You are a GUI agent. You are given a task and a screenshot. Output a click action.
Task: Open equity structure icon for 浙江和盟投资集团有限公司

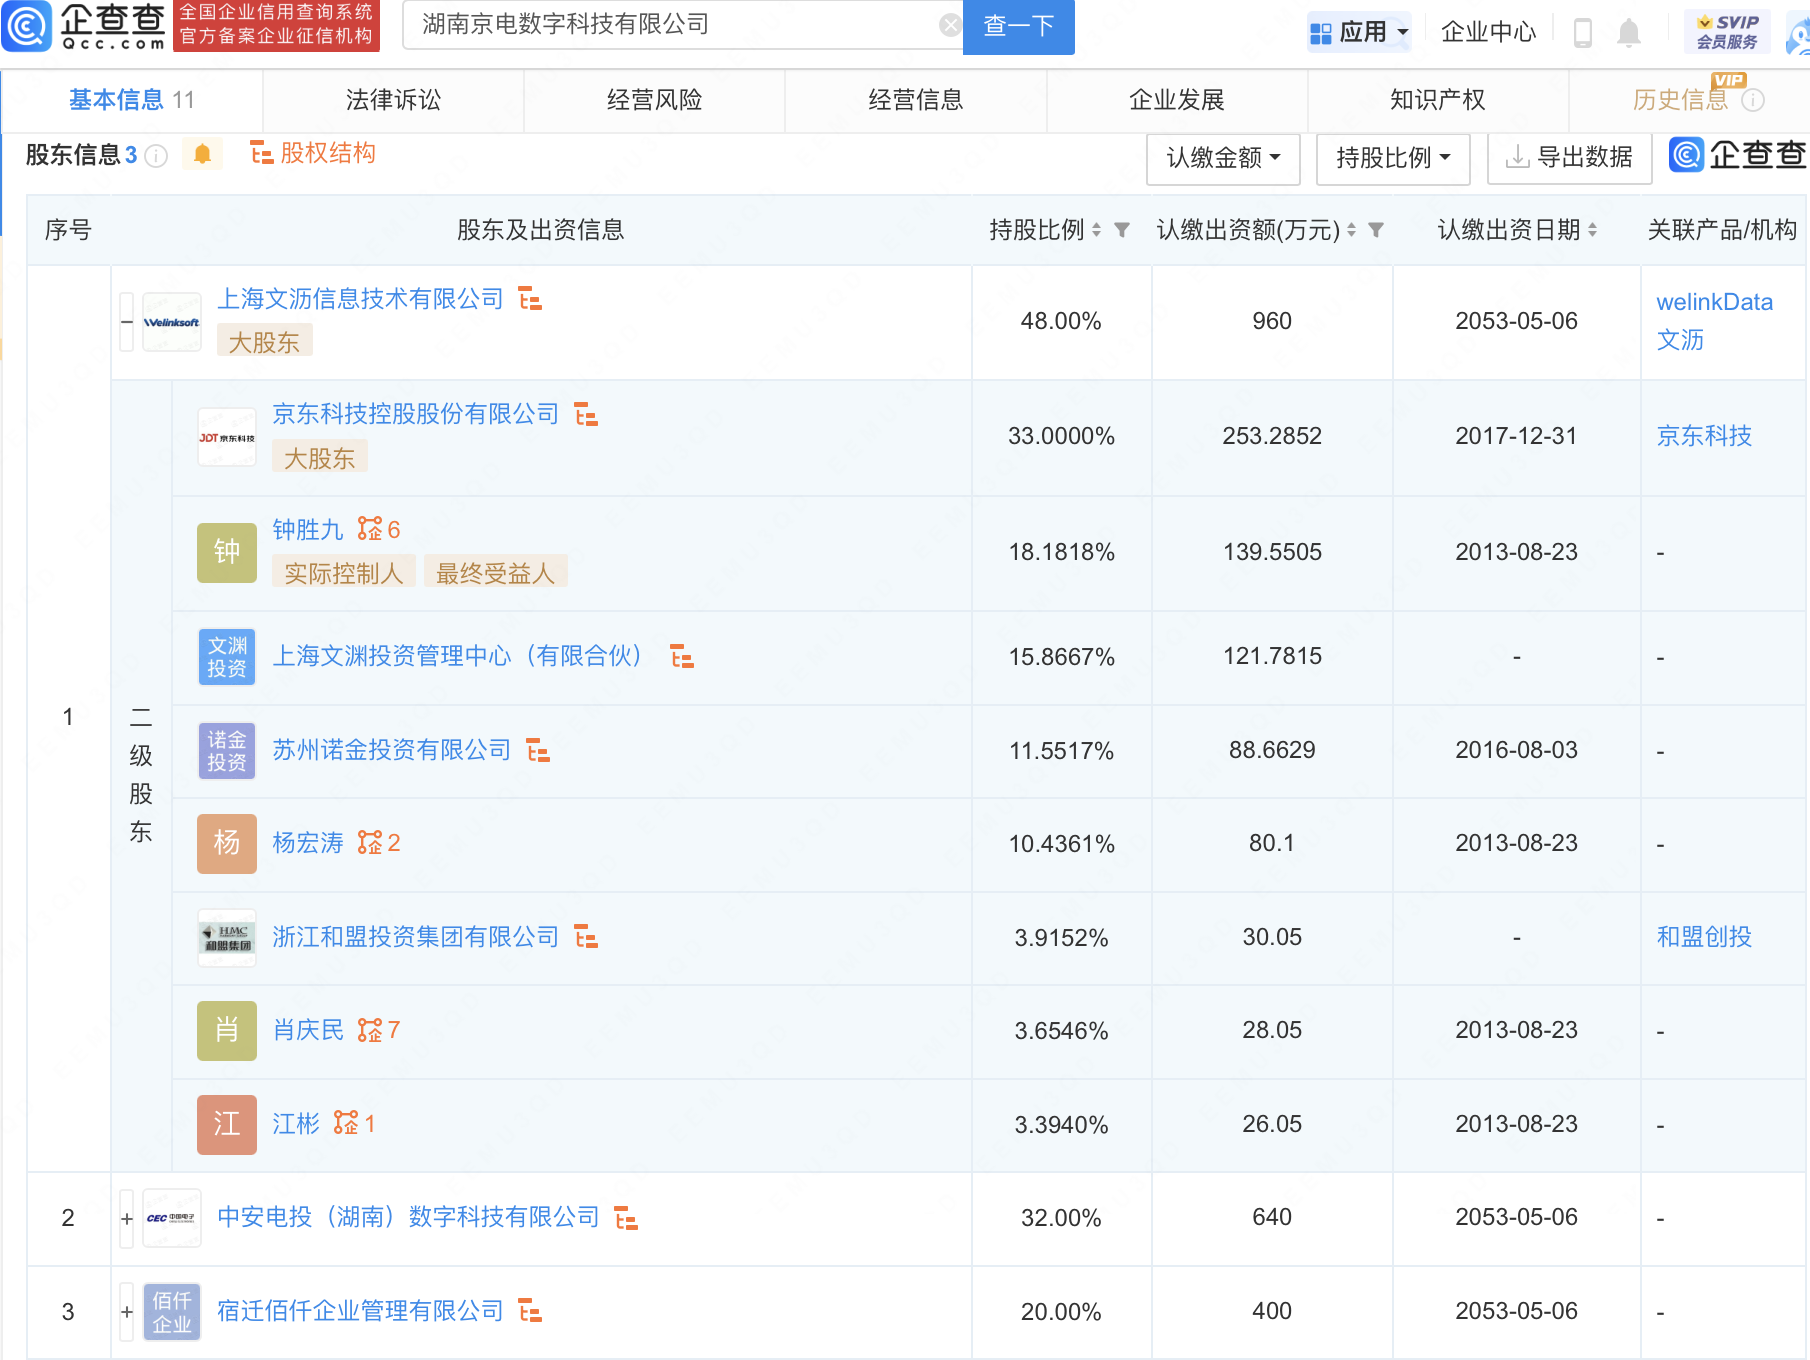pos(586,937)
